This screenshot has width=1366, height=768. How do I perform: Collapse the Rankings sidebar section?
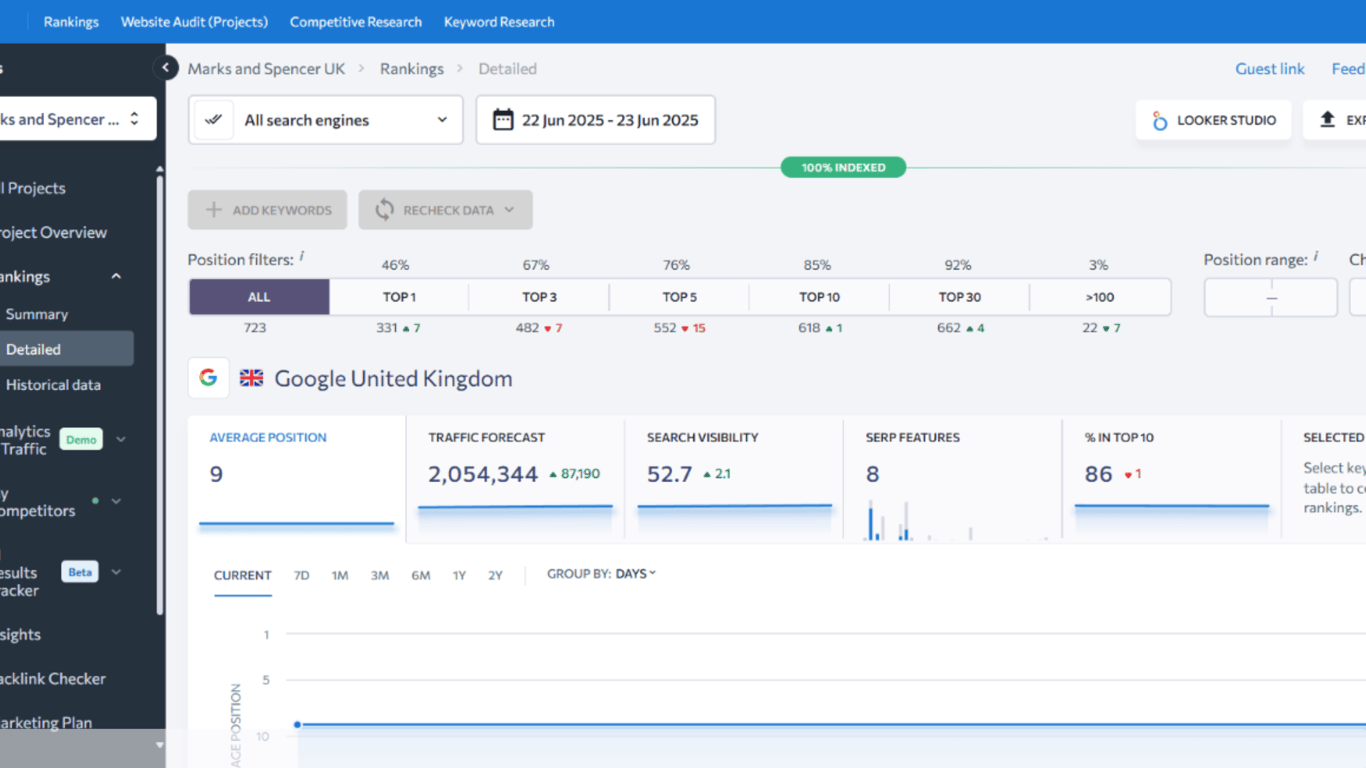(x=116, y=277)
